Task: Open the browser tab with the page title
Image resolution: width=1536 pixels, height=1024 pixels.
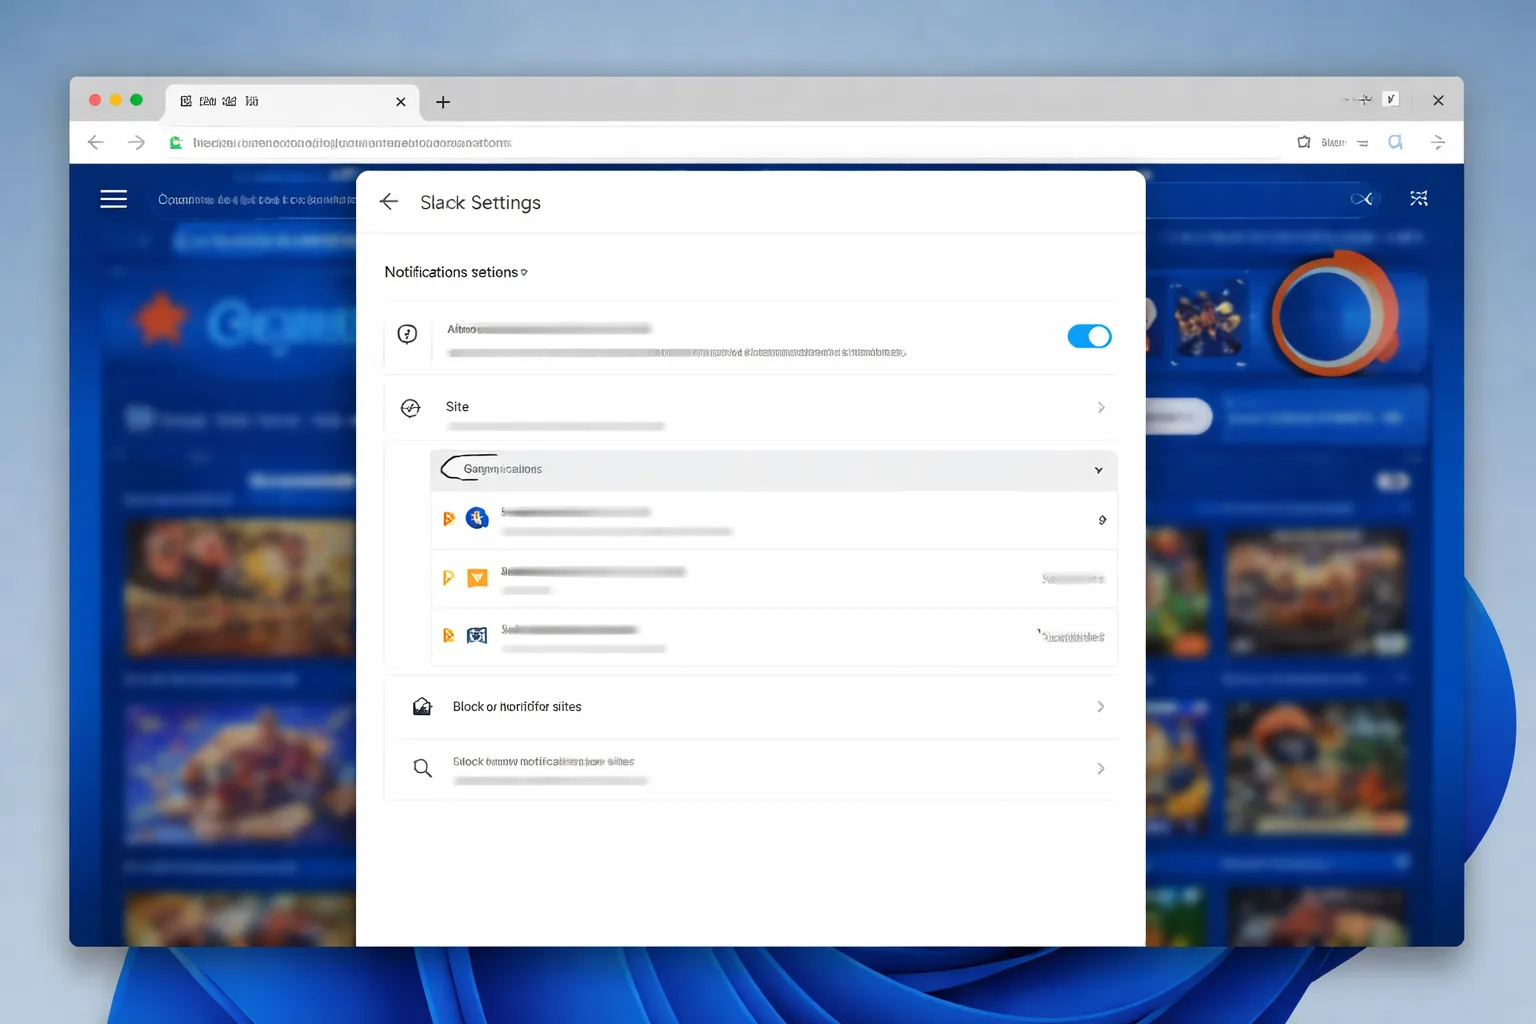Action: click(x=290, y=102)
